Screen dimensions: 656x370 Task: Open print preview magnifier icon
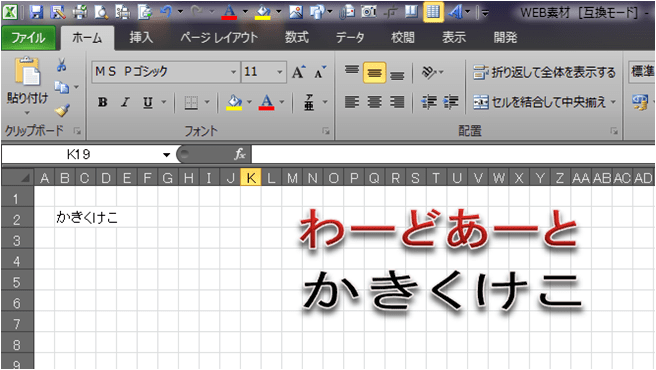coord(101,12)
